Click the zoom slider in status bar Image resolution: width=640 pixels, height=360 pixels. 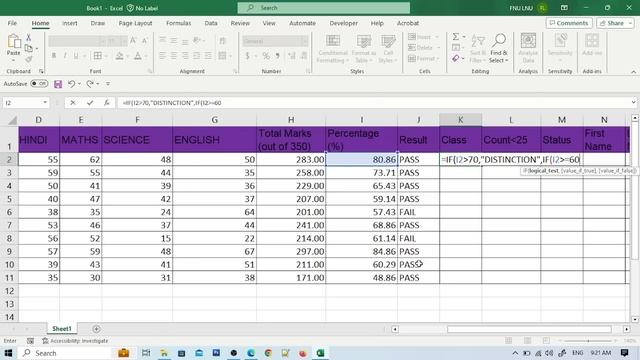588,341
